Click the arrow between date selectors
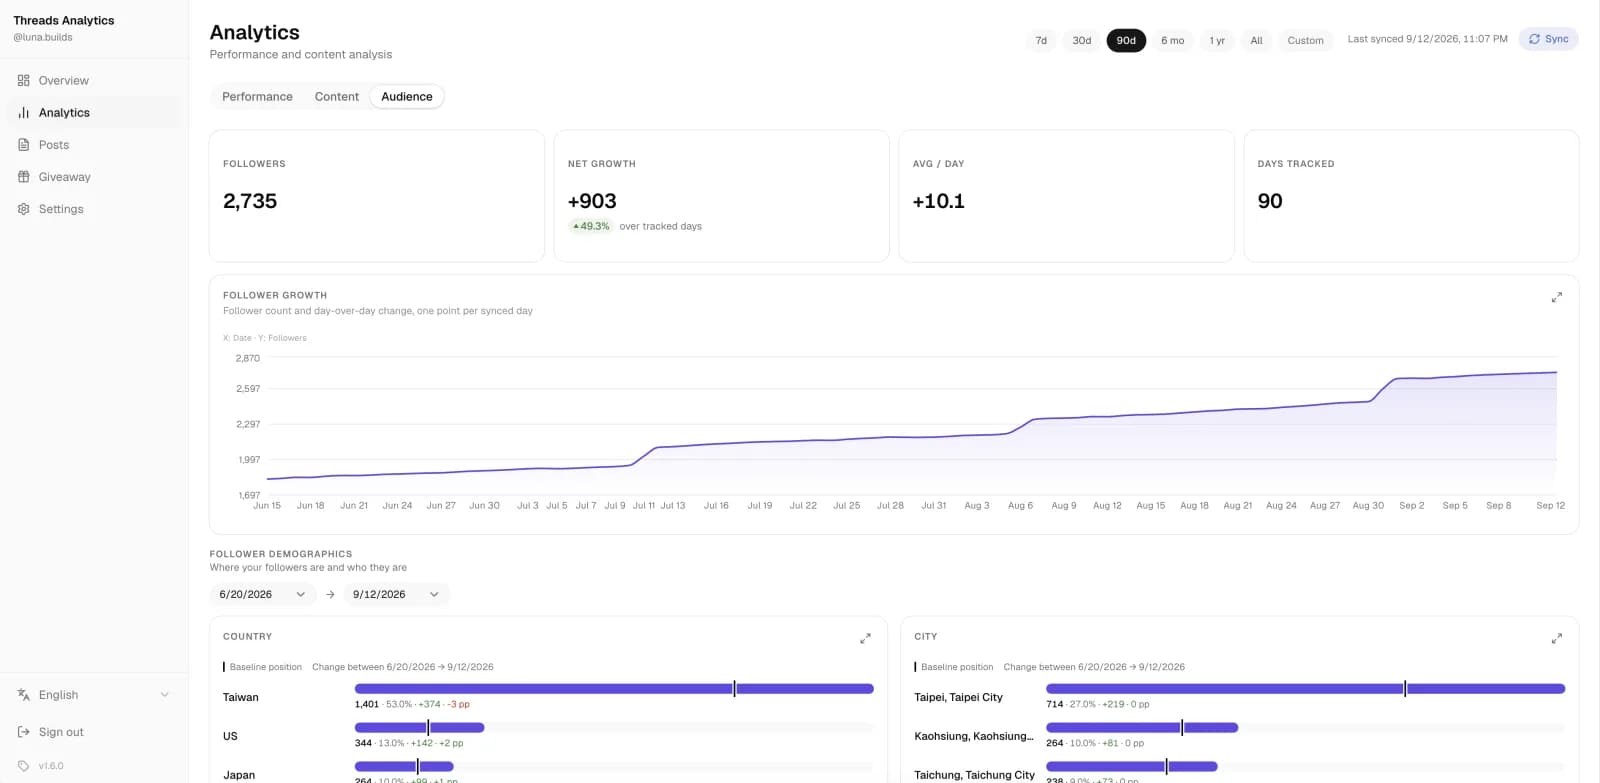Image resolution: width=1600 pixels, height=783 pixels. tap(330, 594)
